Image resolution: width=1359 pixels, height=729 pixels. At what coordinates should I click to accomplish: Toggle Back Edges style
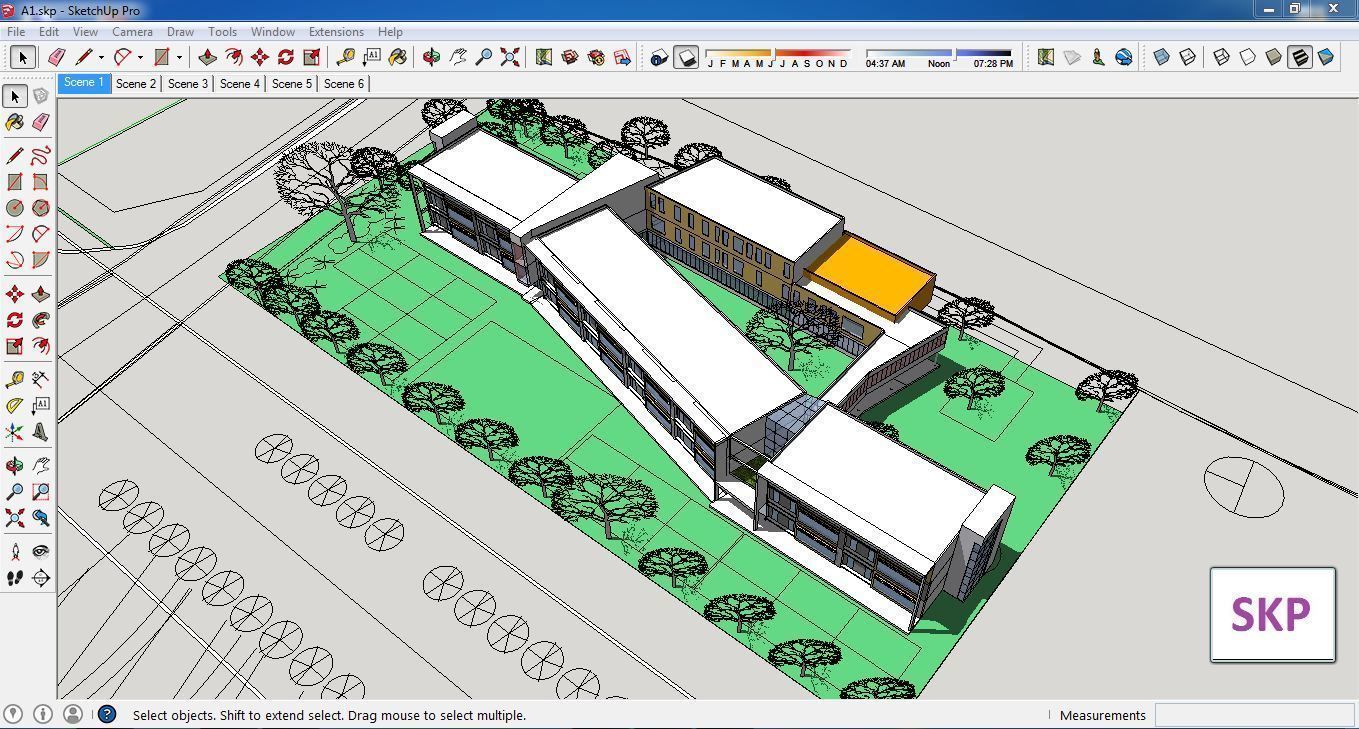click(1188, 57)
